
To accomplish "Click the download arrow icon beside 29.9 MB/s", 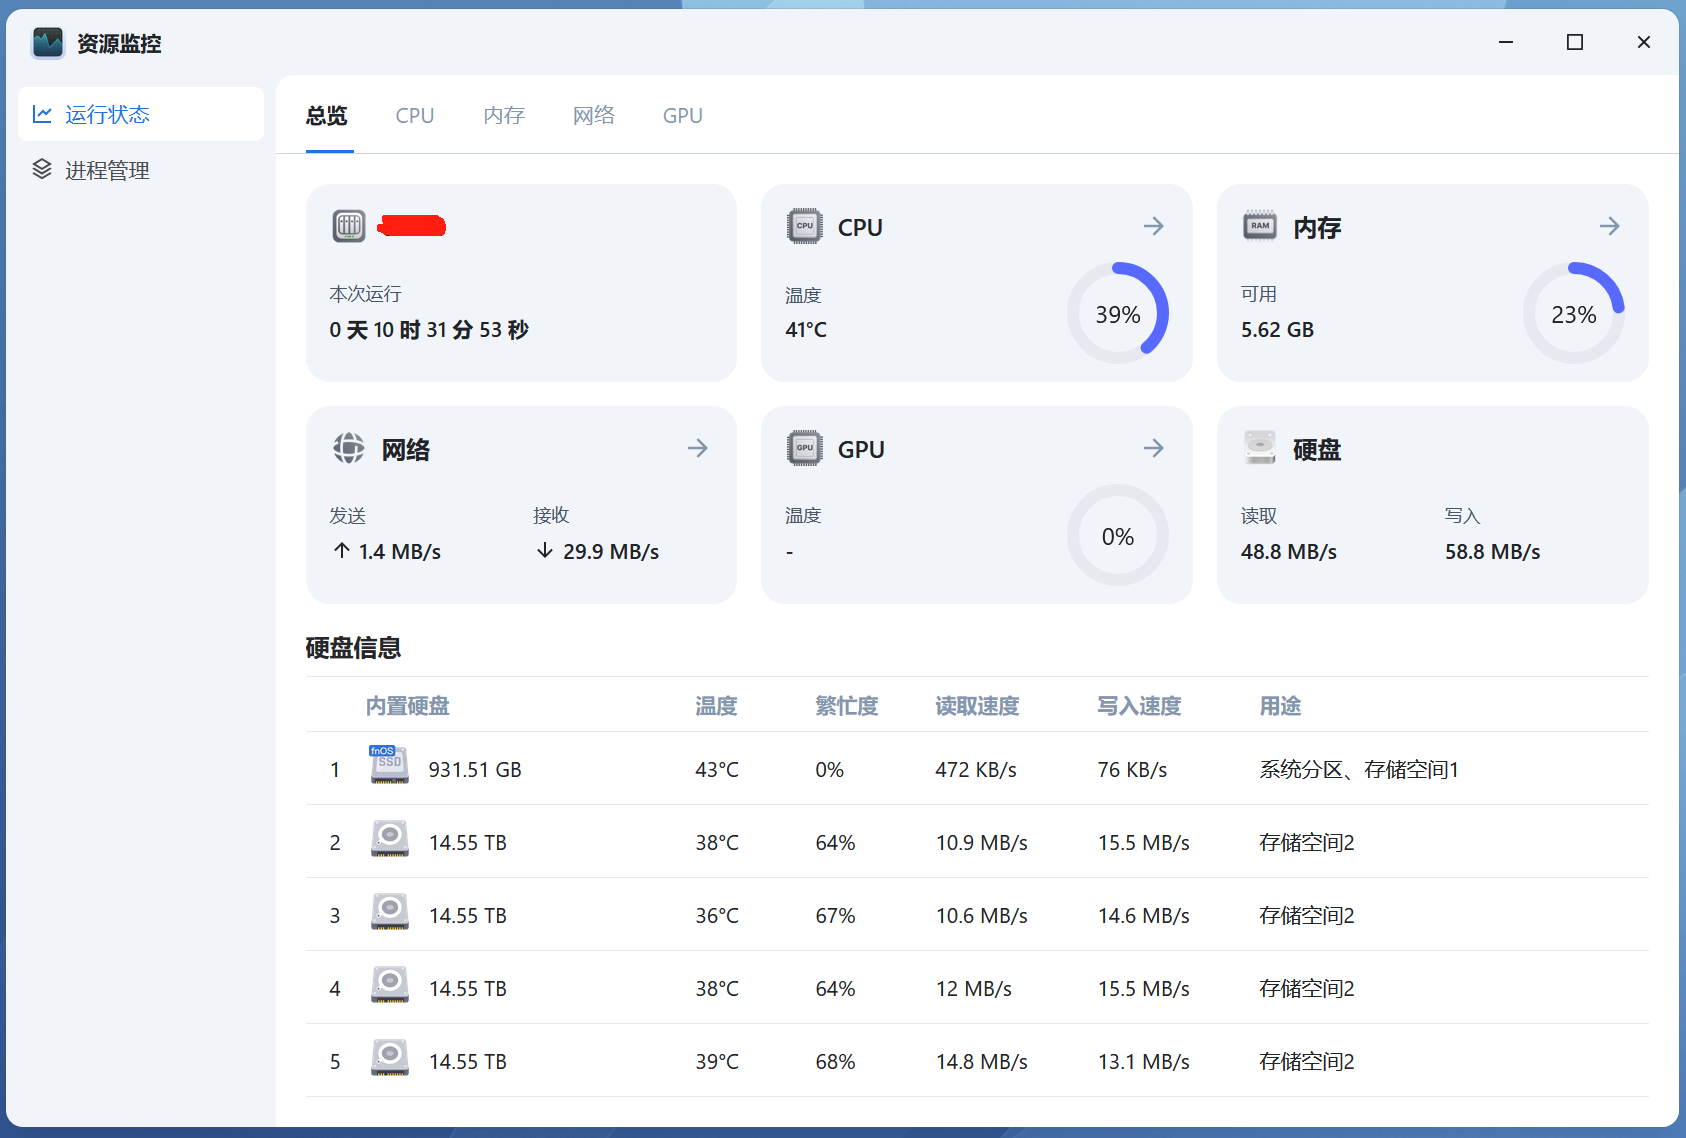I will 545,551.
